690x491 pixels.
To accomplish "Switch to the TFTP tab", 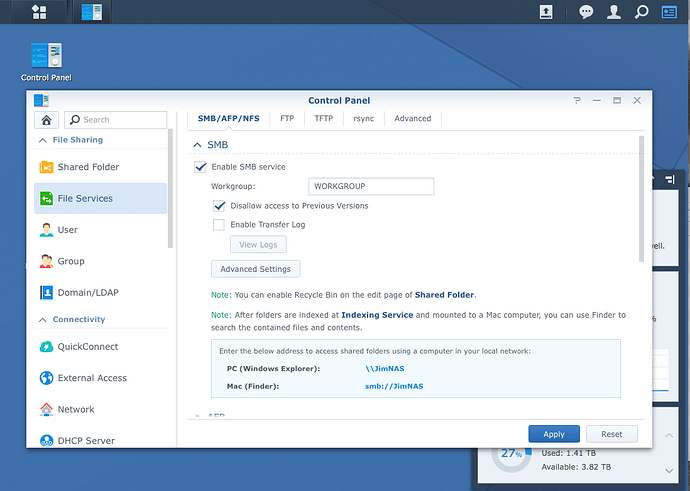I will [x=323, y=118].
